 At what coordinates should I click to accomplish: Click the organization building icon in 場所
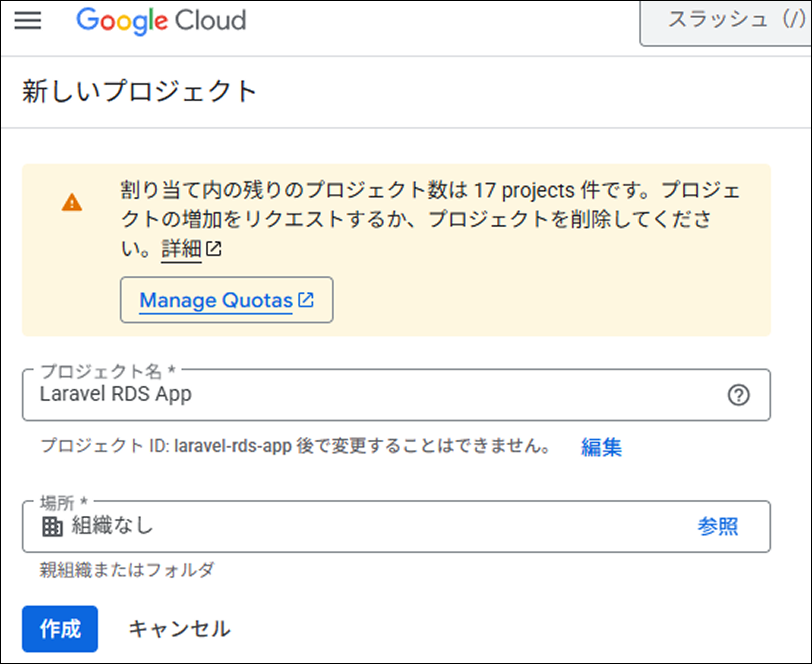click(52, 527)
